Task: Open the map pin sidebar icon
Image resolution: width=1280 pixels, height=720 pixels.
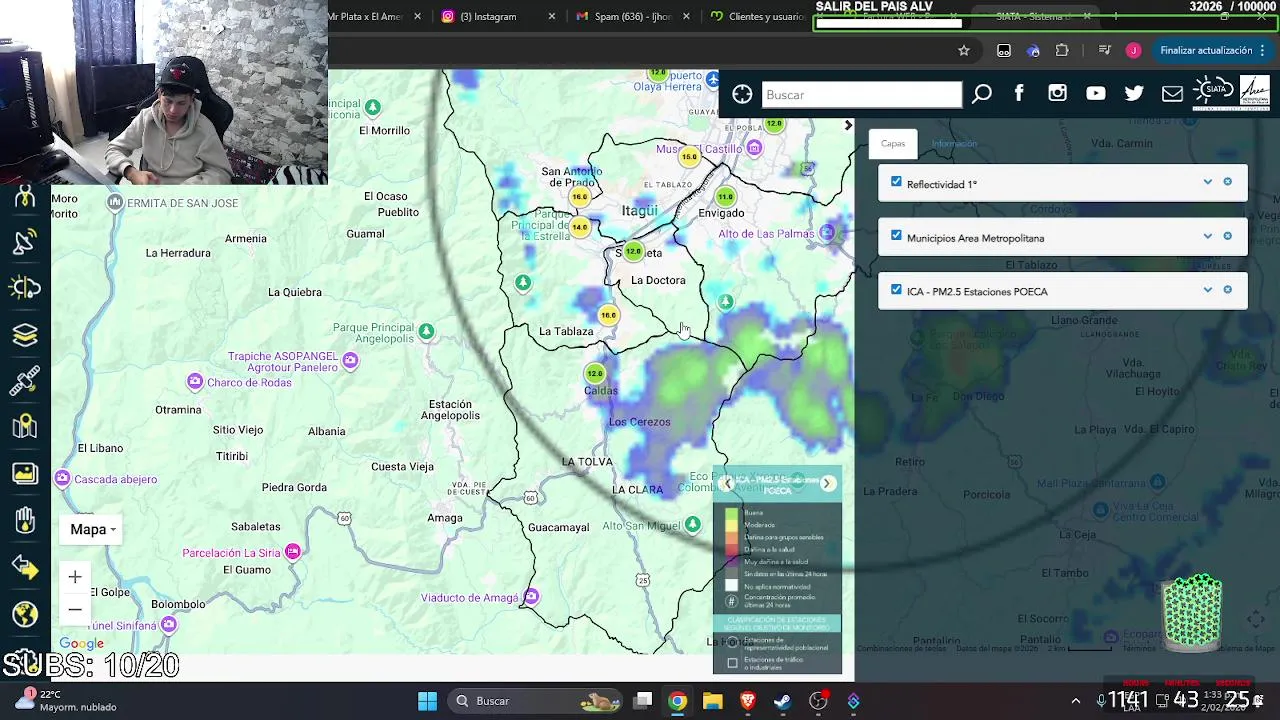Action: (25, 427)
